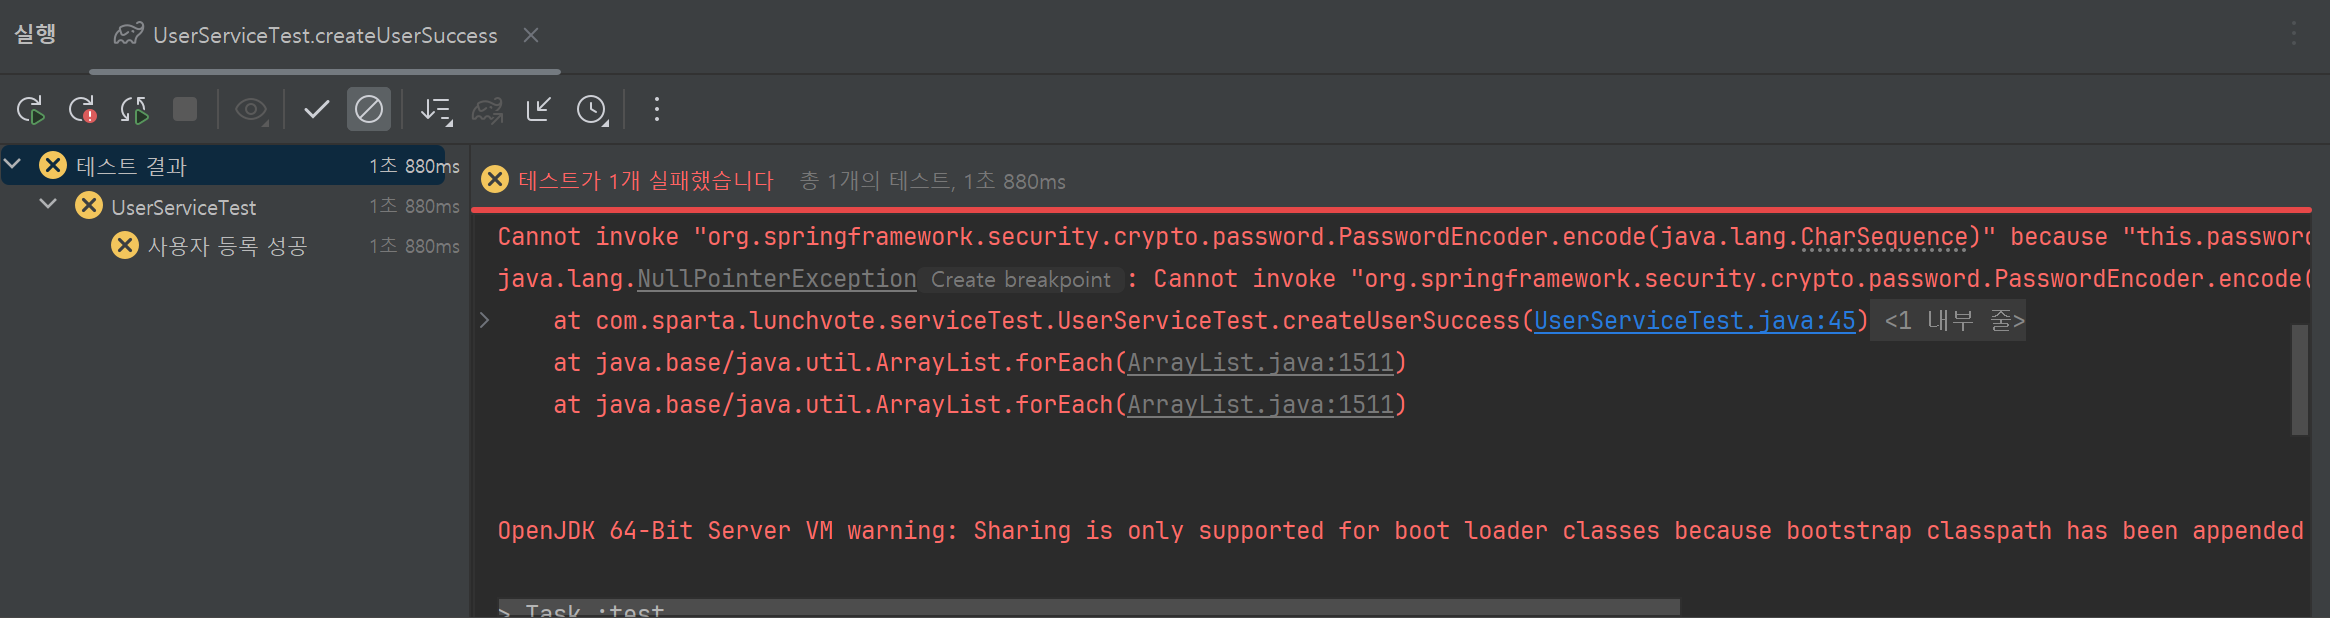Image resolution: width=2330 pixels, height=618 pixels.
Task: Click the Stop process square button
Action: [x=185, y=109]
